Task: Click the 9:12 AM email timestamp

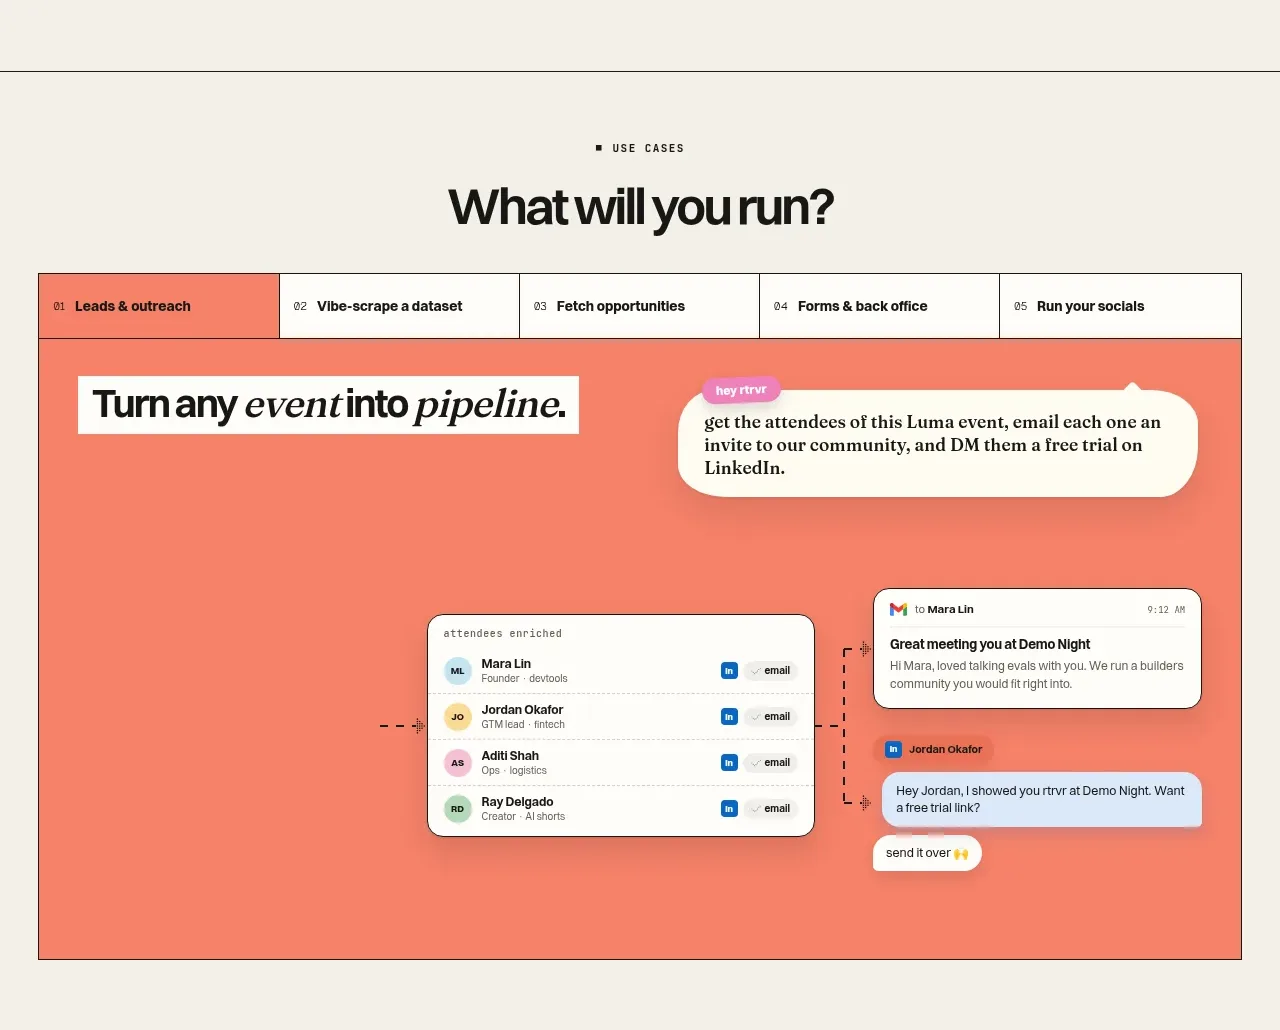Action: tap(1166, 609)
